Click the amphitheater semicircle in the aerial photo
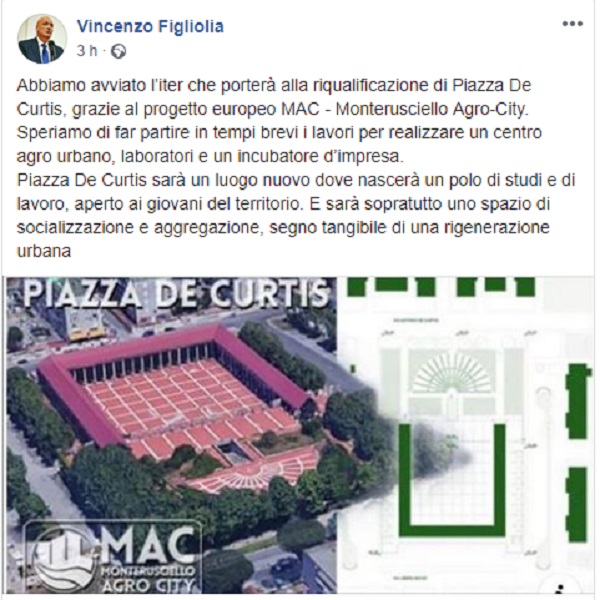 tap(253, 471)
